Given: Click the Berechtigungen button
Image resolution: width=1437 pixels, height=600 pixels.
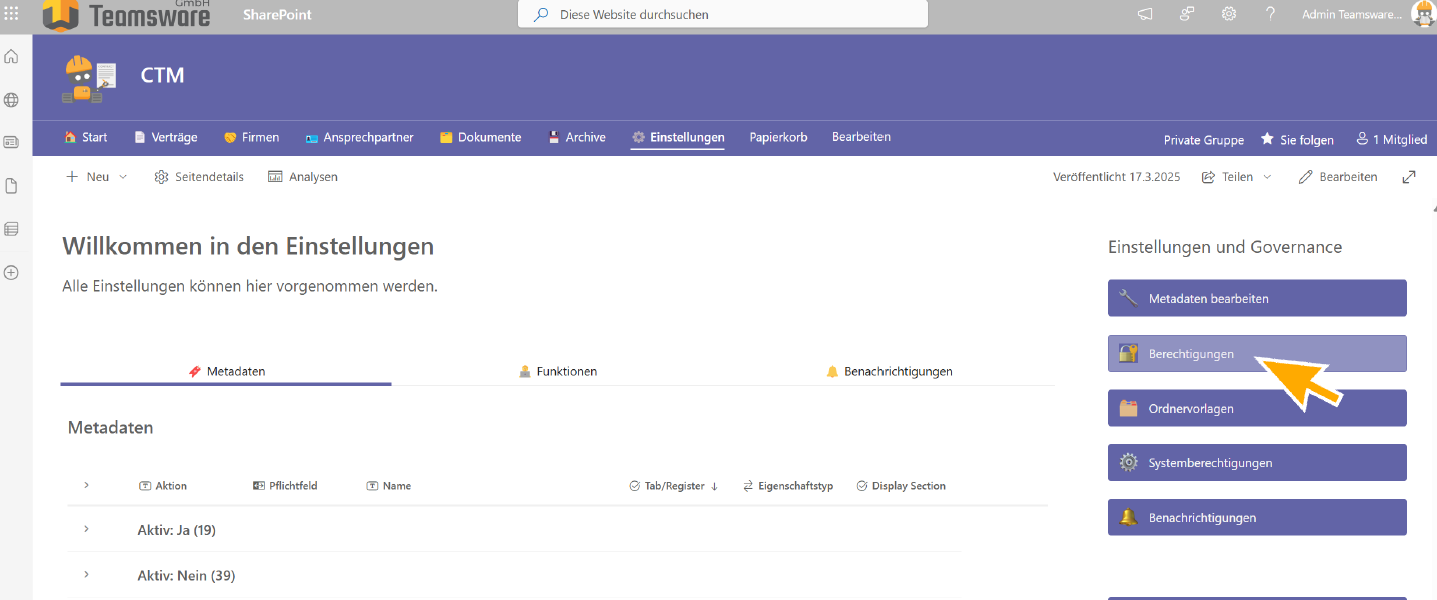Looking at the screenshot, I should (1256, 354).
